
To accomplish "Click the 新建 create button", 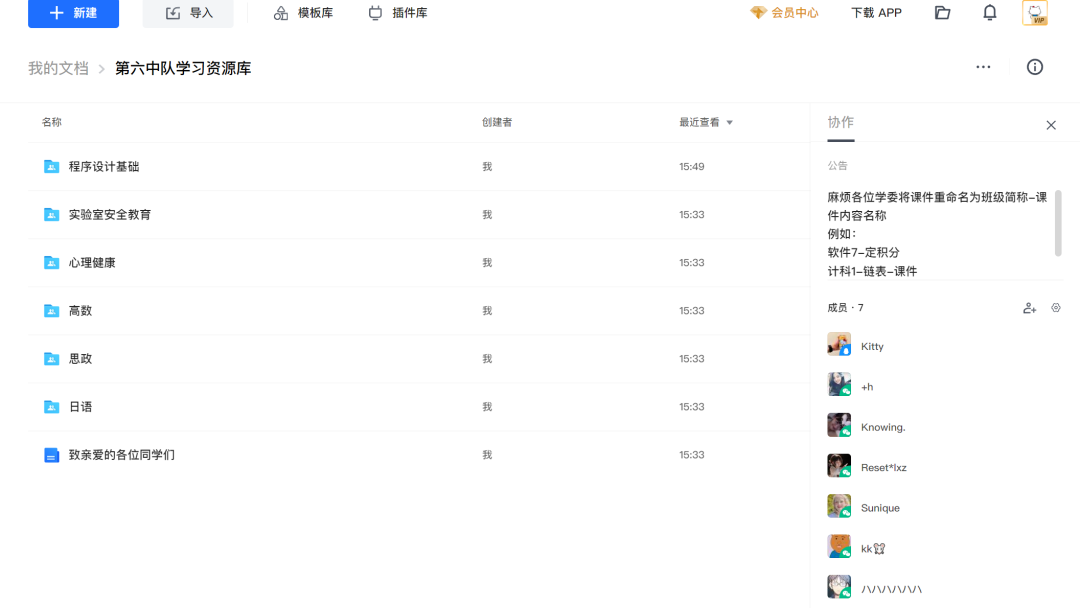I will 73,13.
